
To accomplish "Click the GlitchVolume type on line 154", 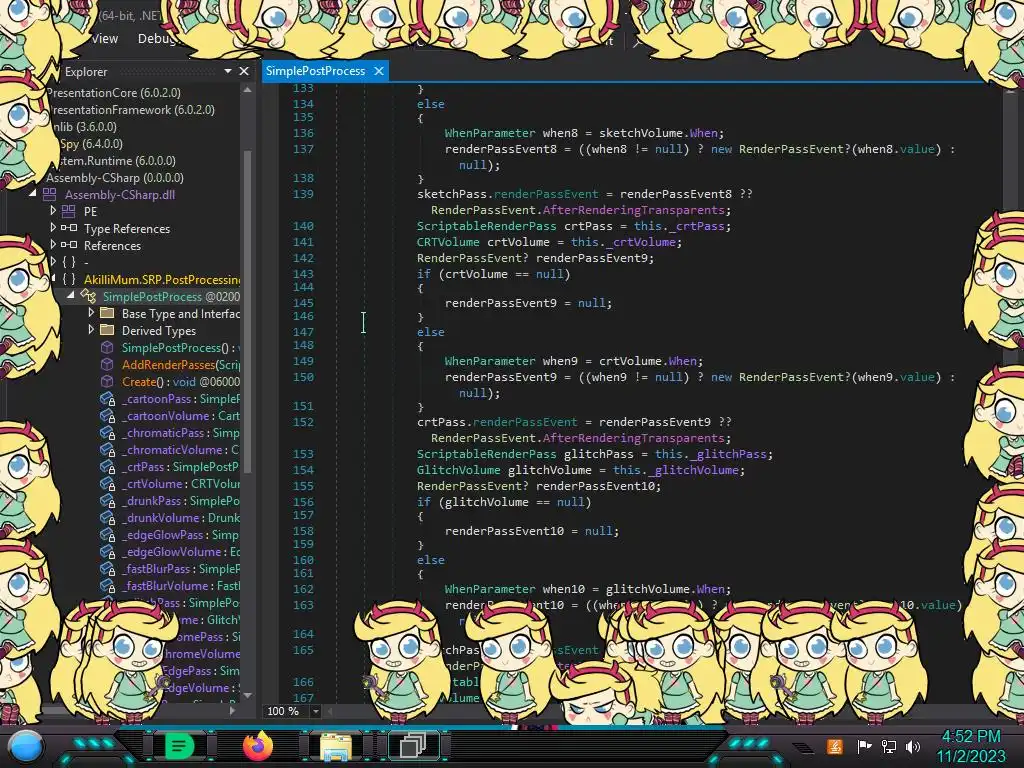I will (458, 470).
